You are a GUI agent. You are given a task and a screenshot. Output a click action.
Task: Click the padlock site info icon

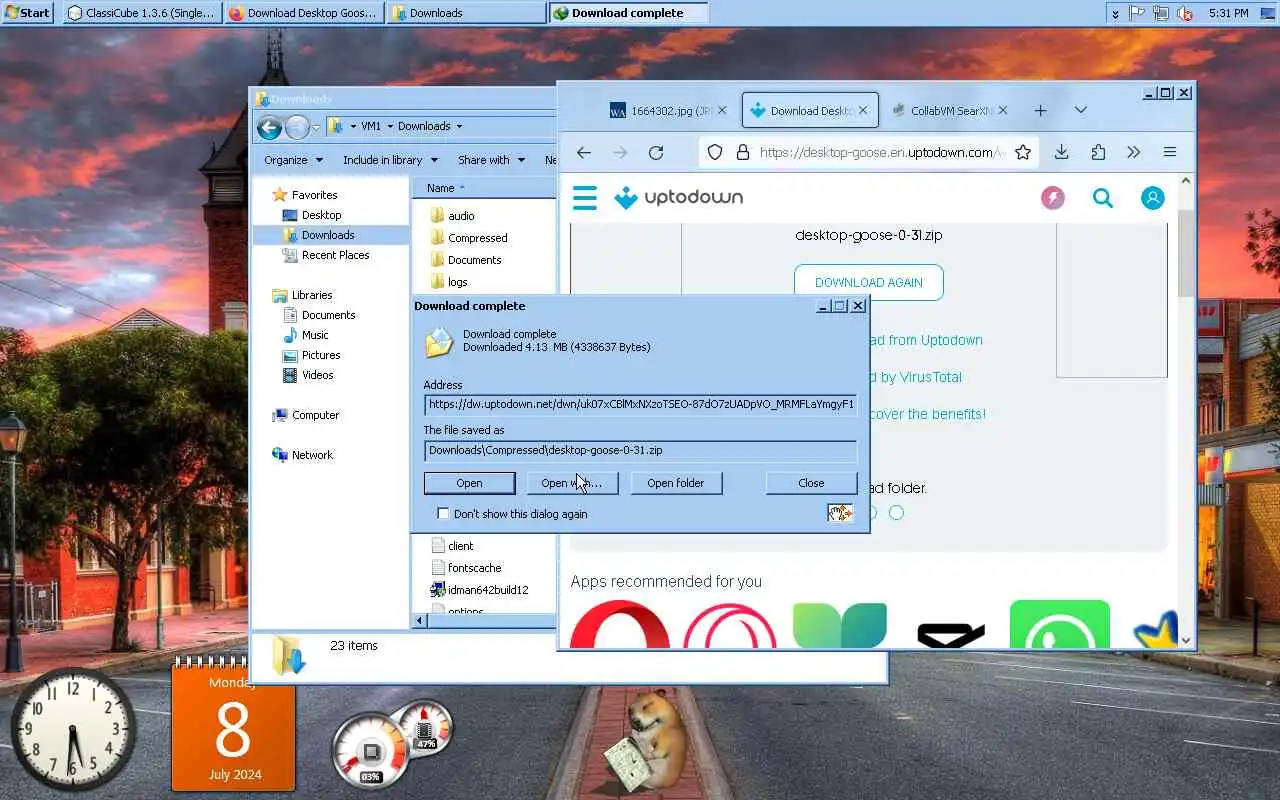[742, 152]
